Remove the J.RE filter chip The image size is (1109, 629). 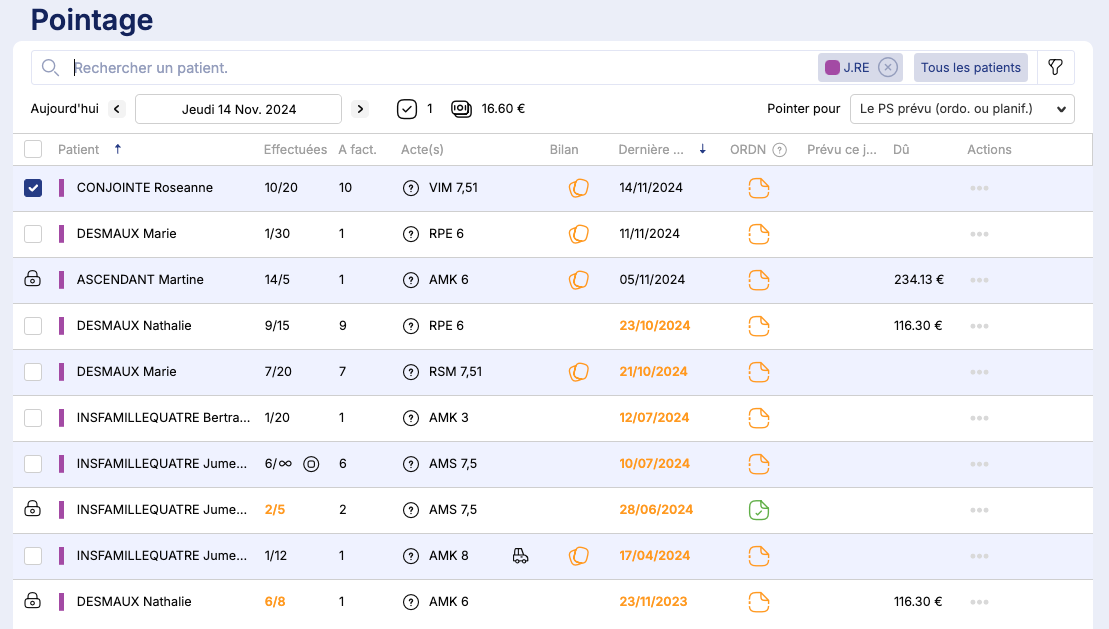click(887, 67)
